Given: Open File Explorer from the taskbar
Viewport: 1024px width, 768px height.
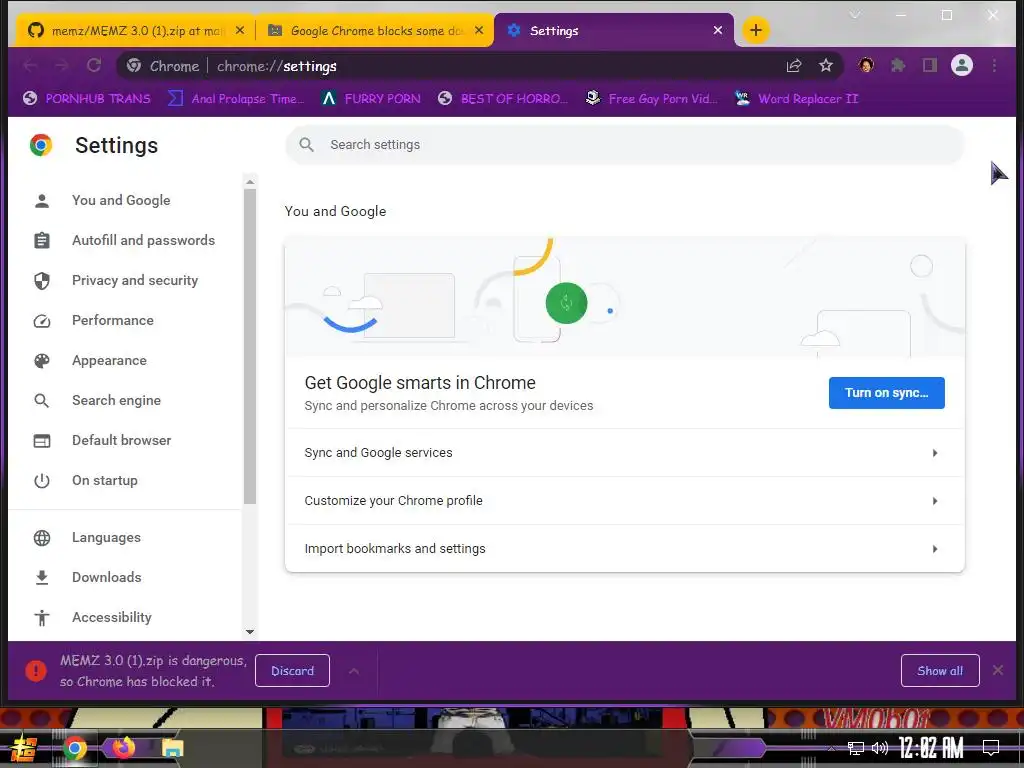Looking at the screenshot, I should pos(172,748).
